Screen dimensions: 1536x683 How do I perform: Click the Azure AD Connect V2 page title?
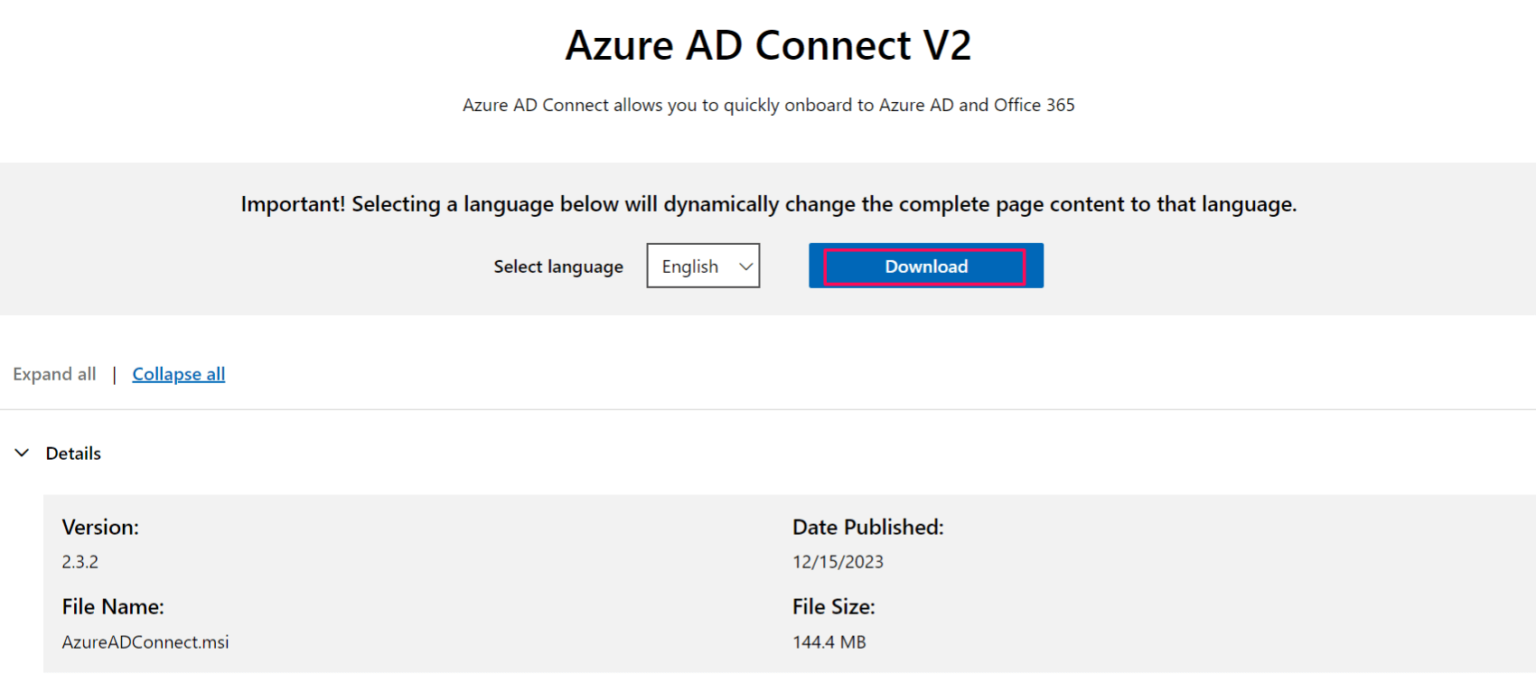[x=768, y=44]
